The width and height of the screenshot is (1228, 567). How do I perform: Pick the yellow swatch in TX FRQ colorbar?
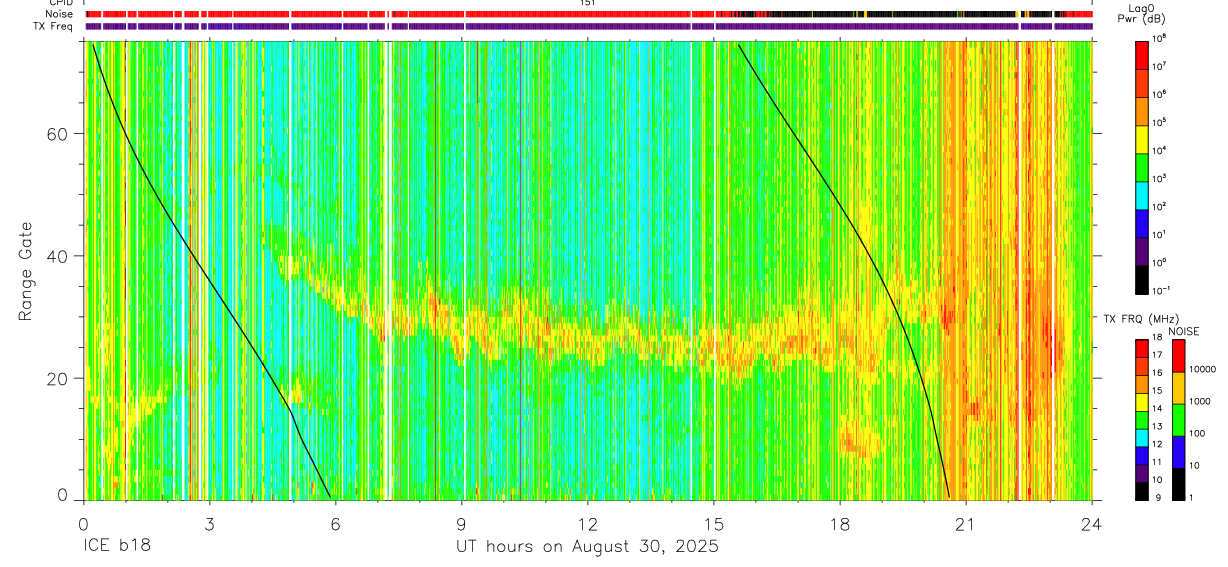click(1141, 402)
